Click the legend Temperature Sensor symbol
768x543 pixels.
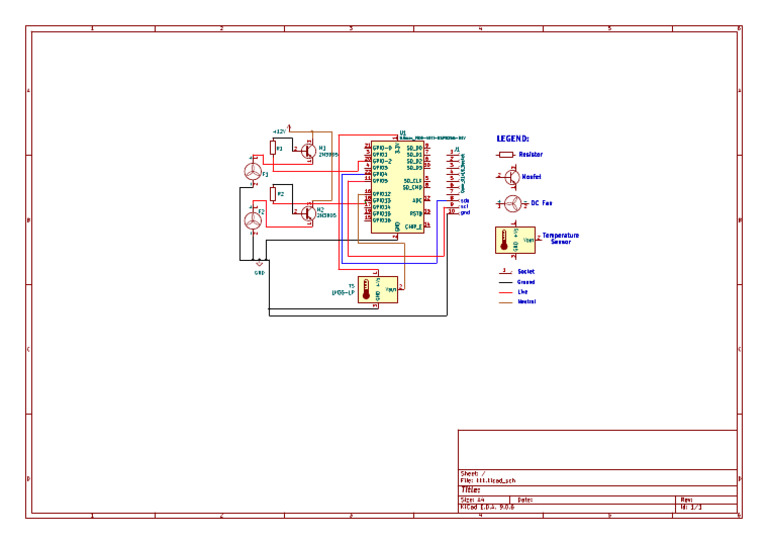pos(515,240)
